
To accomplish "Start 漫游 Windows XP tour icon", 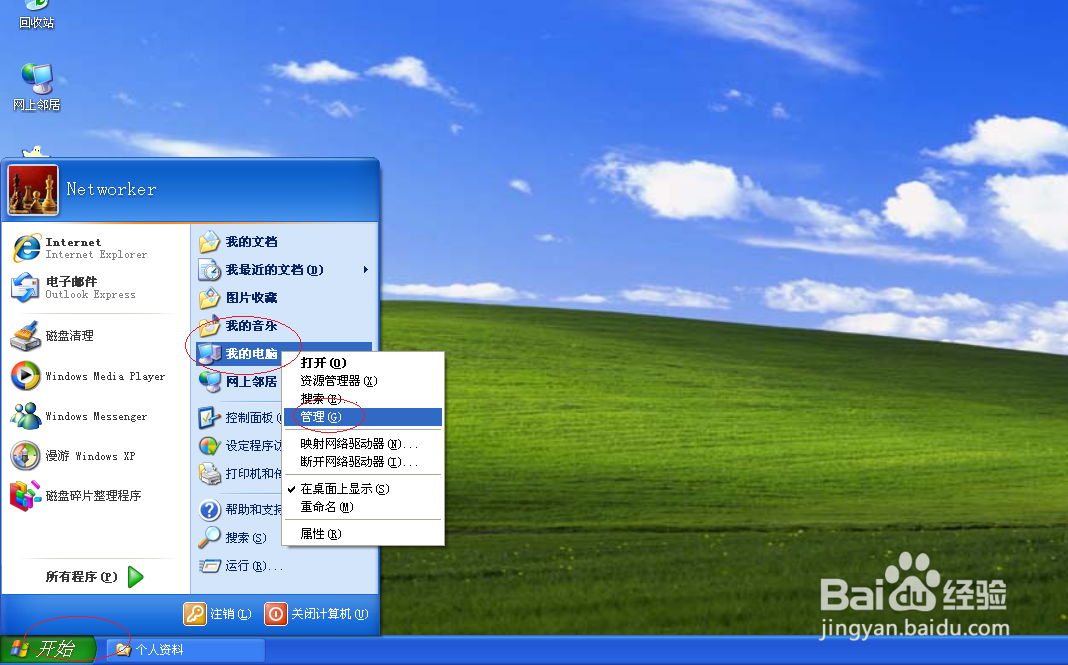I will pyautogui.click(x=25, y=456).
